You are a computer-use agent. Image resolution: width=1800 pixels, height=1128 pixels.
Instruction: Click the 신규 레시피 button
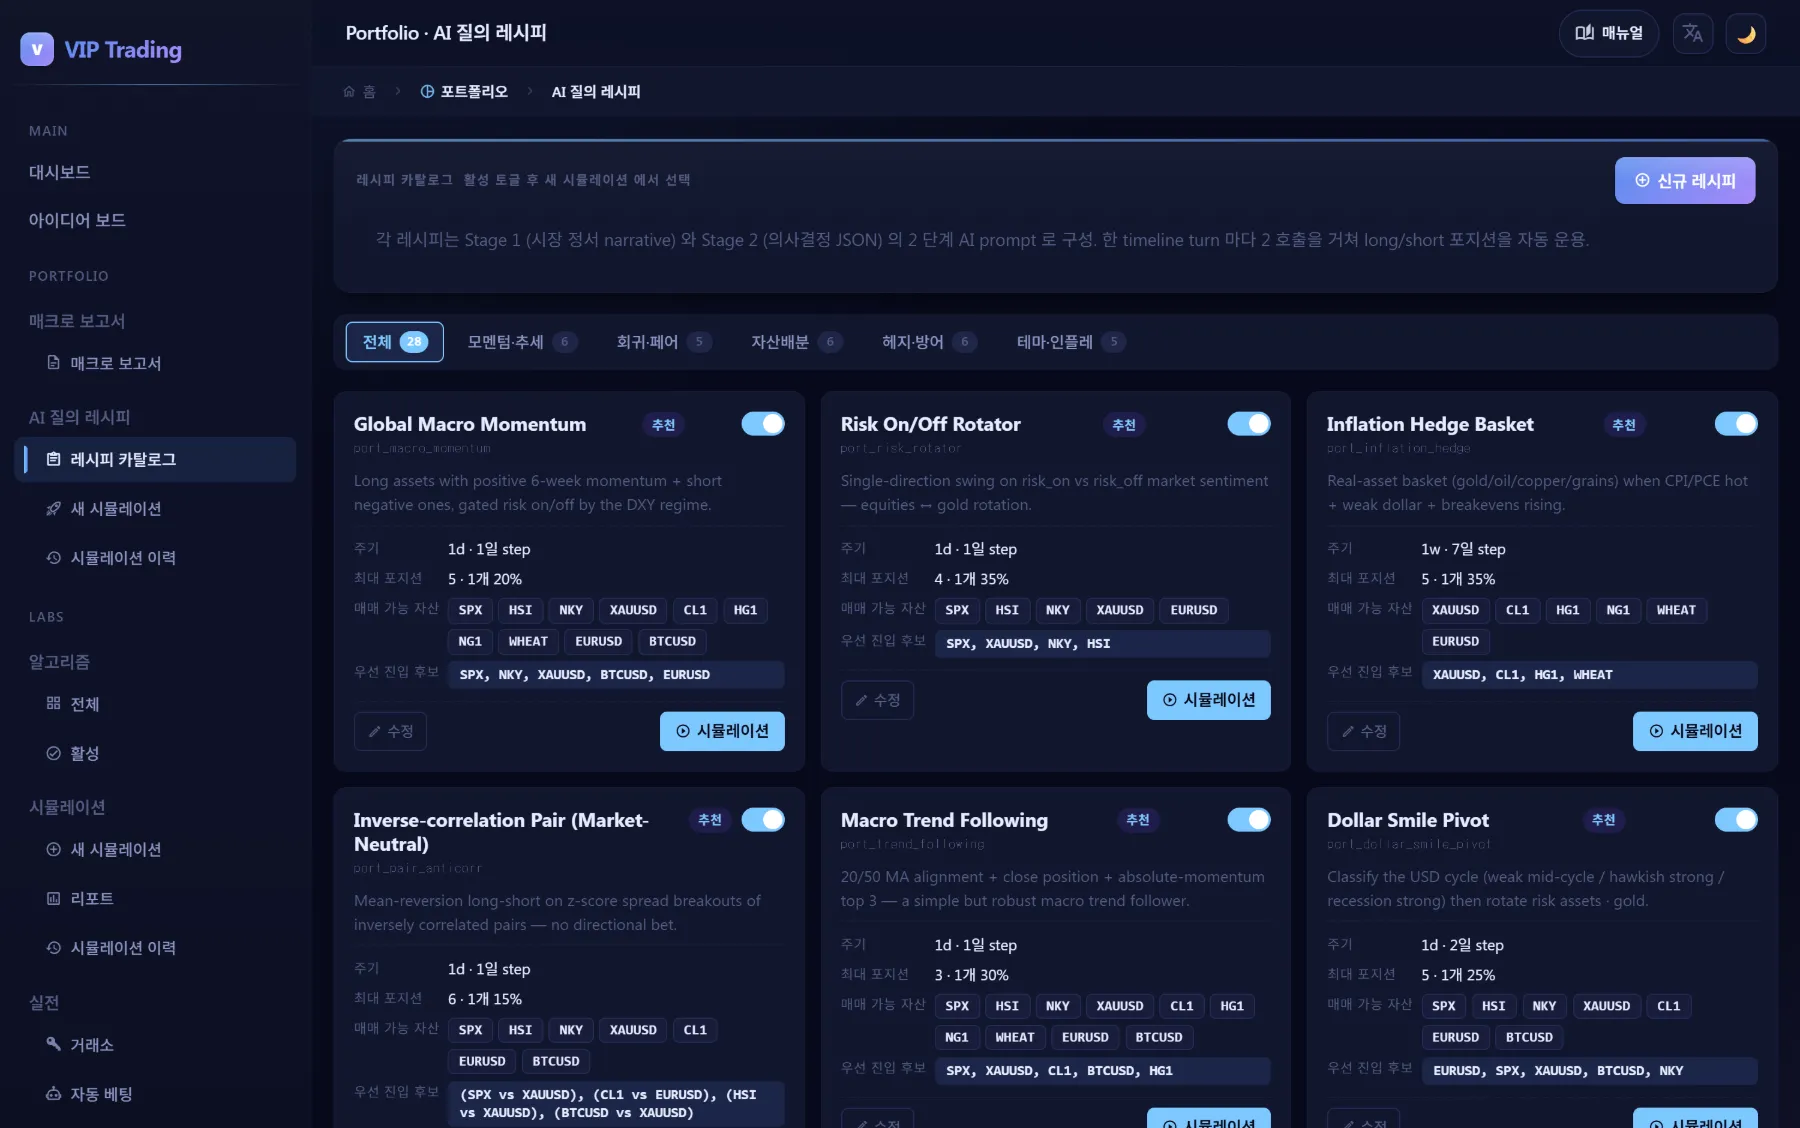[x=1685, y=181]
